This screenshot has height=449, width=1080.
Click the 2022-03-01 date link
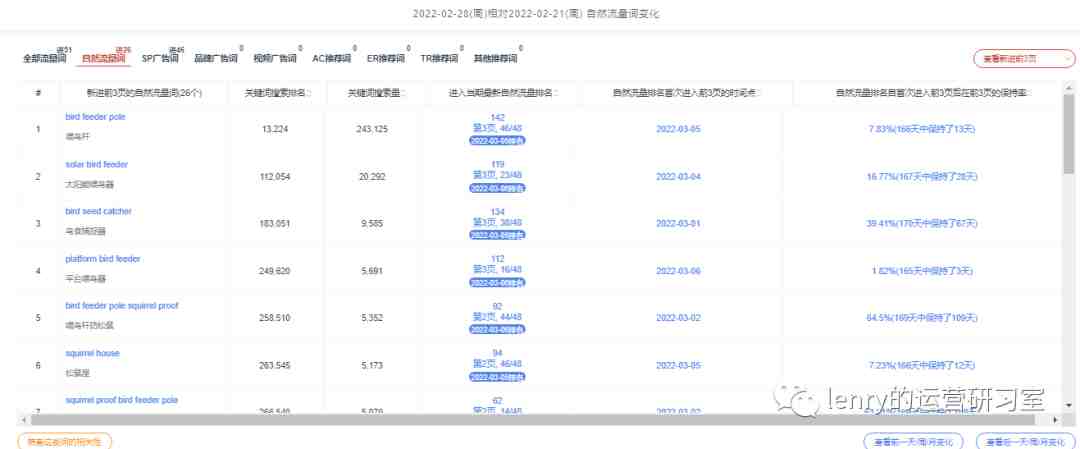pyautogui.click(x=678, y=224)
